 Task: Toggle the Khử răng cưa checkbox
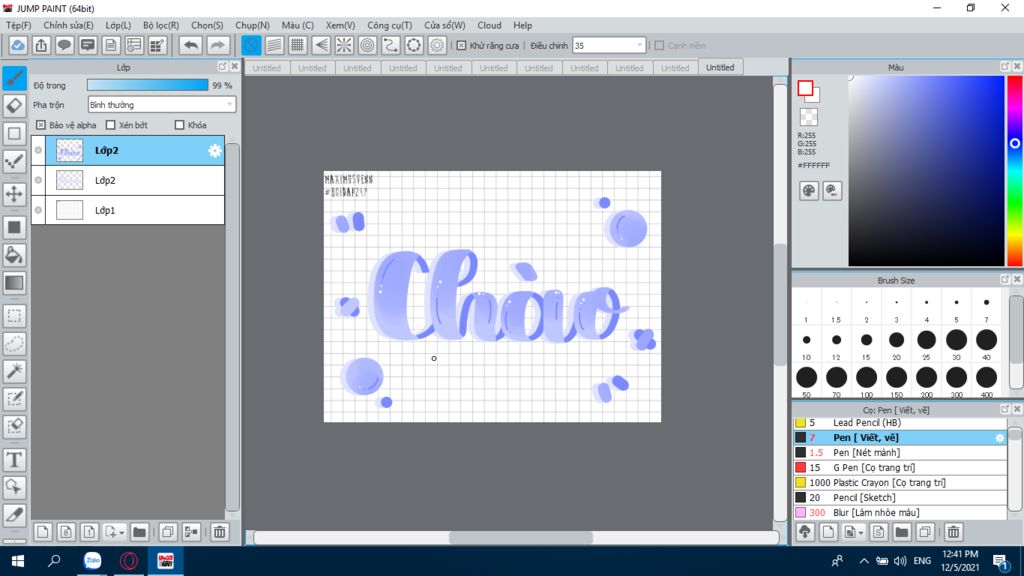[461, 46]
